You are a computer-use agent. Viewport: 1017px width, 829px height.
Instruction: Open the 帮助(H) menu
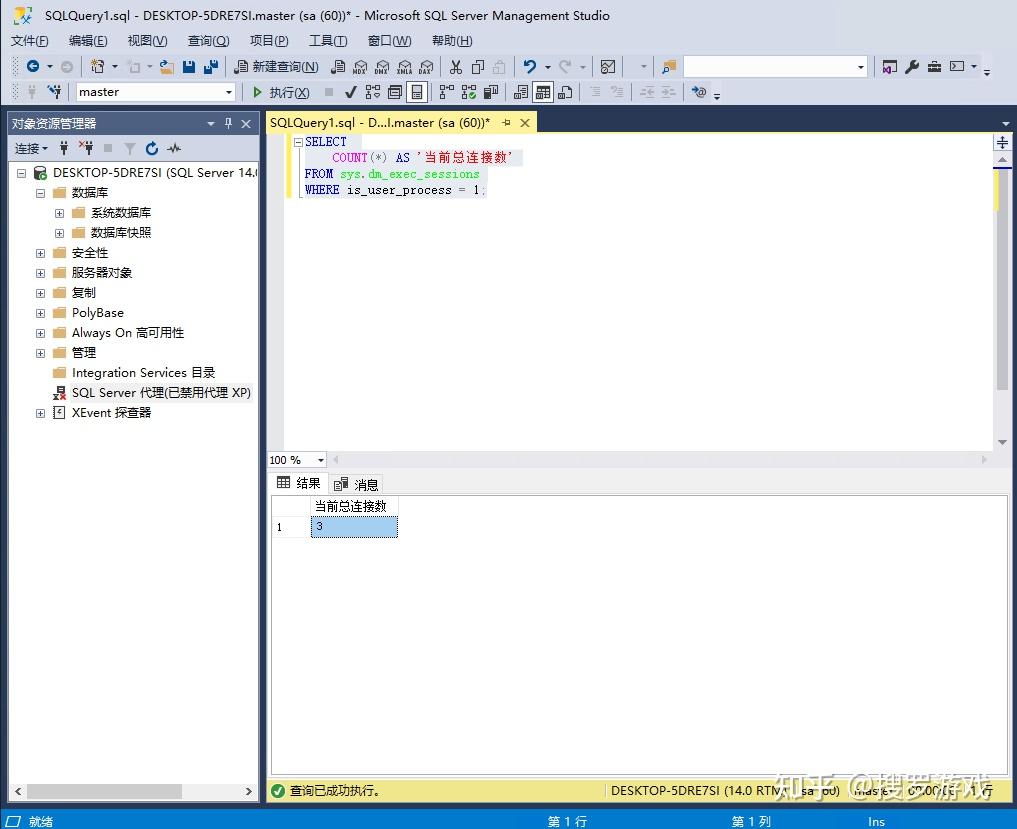tap(452, 41)
